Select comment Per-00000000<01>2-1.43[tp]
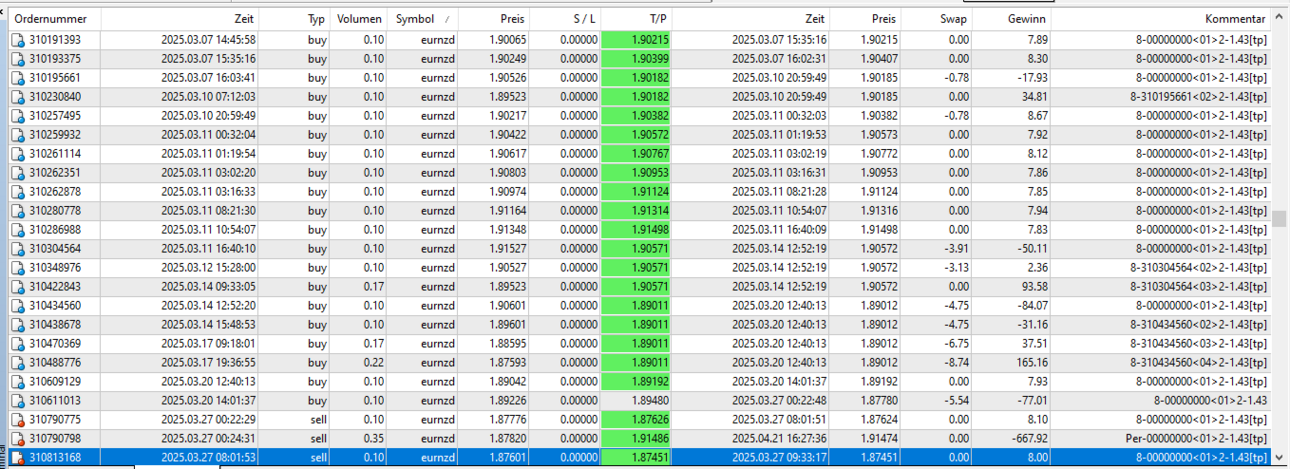The image size is (1290, 469). click(1196, 439)
